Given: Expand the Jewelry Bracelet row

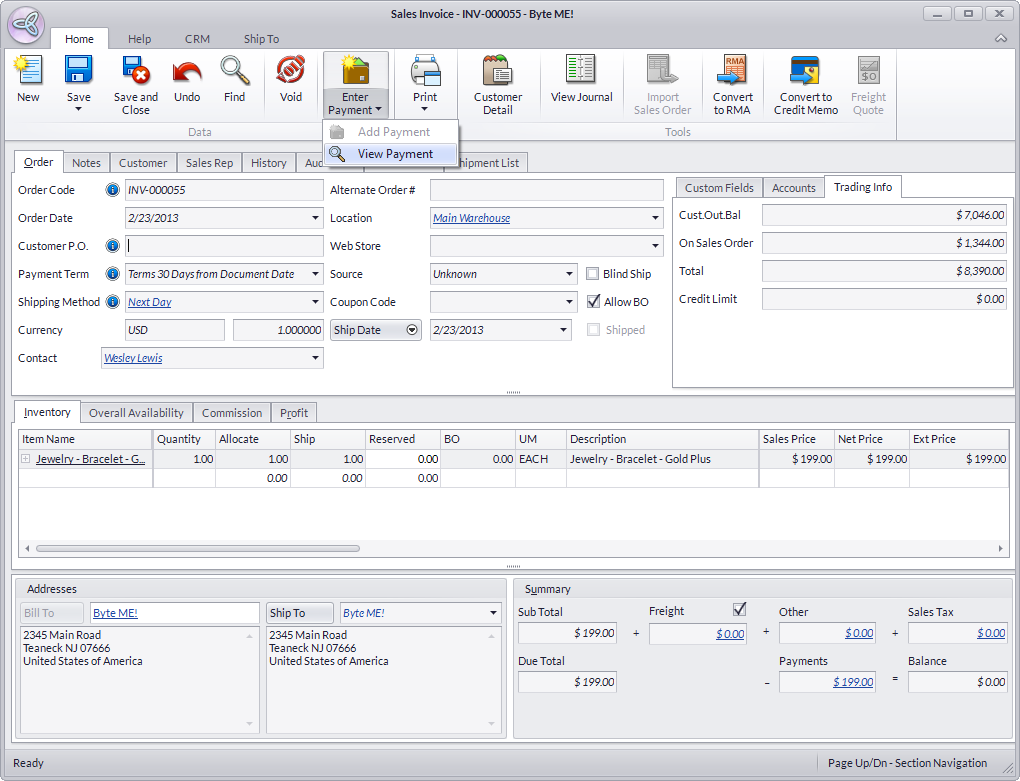Looking at the screenshot, I should (25, 459).
